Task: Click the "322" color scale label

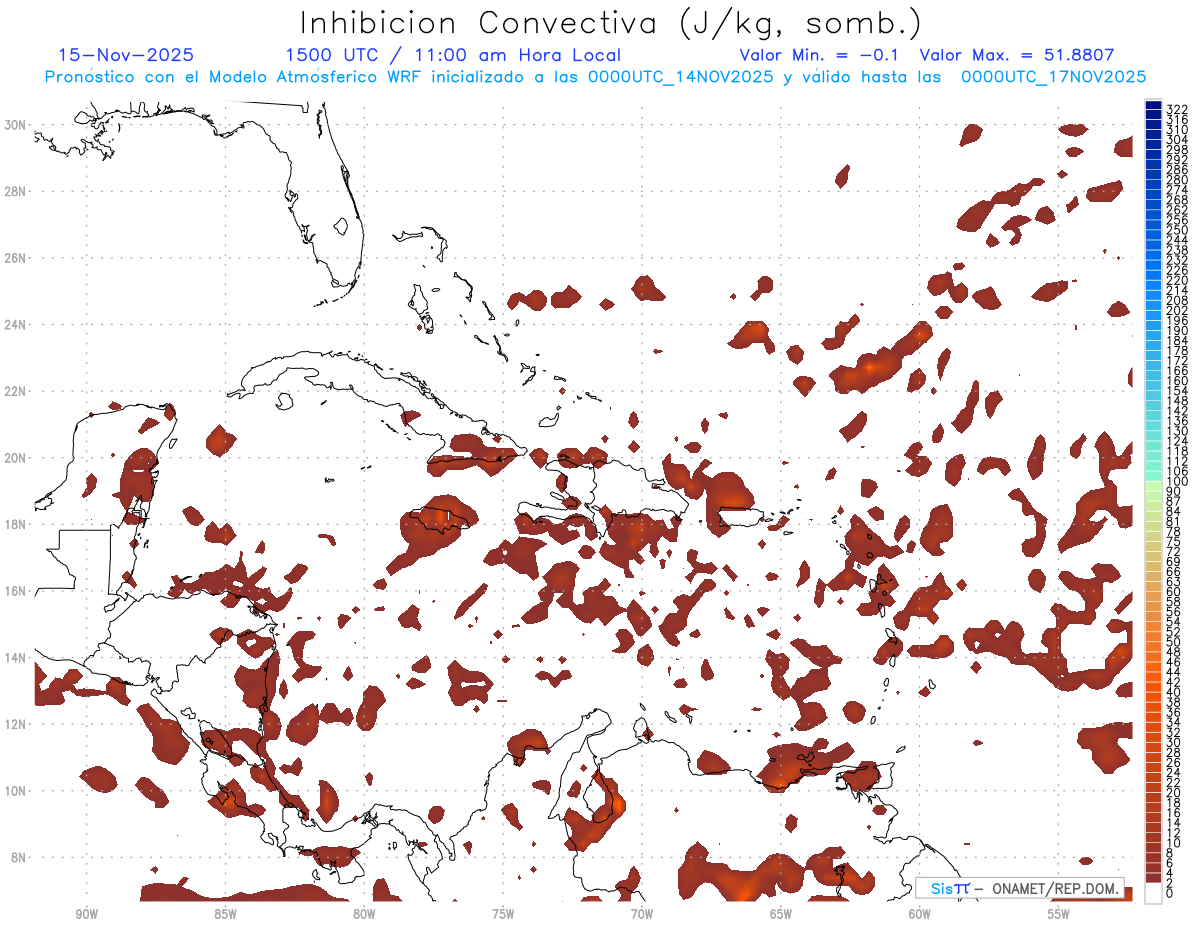Action: point(1177,109)
